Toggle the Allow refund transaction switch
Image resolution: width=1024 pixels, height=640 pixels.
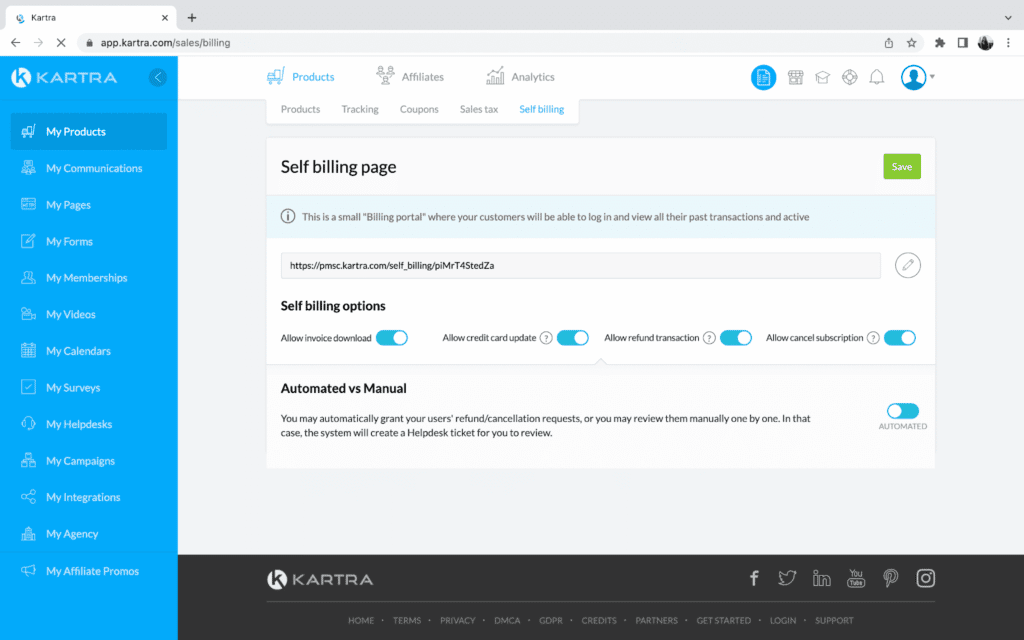pyautogui.click(x=736, y=338)
